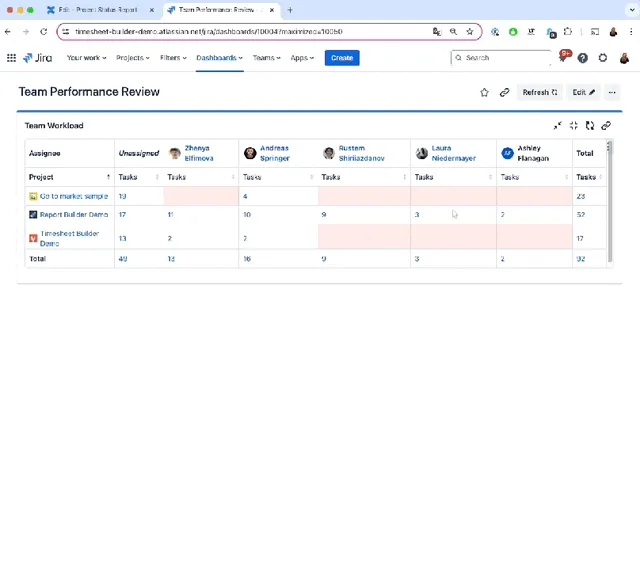This screenshot has height=570, width=640.
Task: Click the Team Workload table vertical scrollbar
Action: [x=610, y=202]
